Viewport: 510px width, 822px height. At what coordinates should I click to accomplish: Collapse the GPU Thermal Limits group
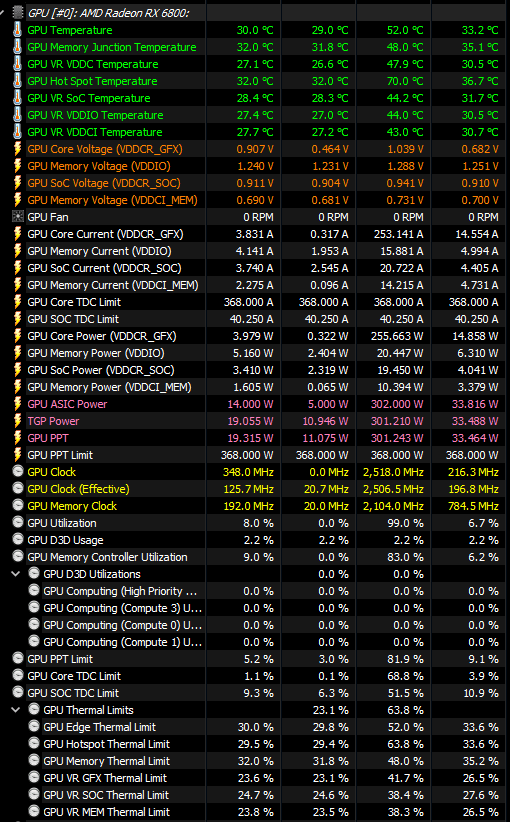(15, 710)
